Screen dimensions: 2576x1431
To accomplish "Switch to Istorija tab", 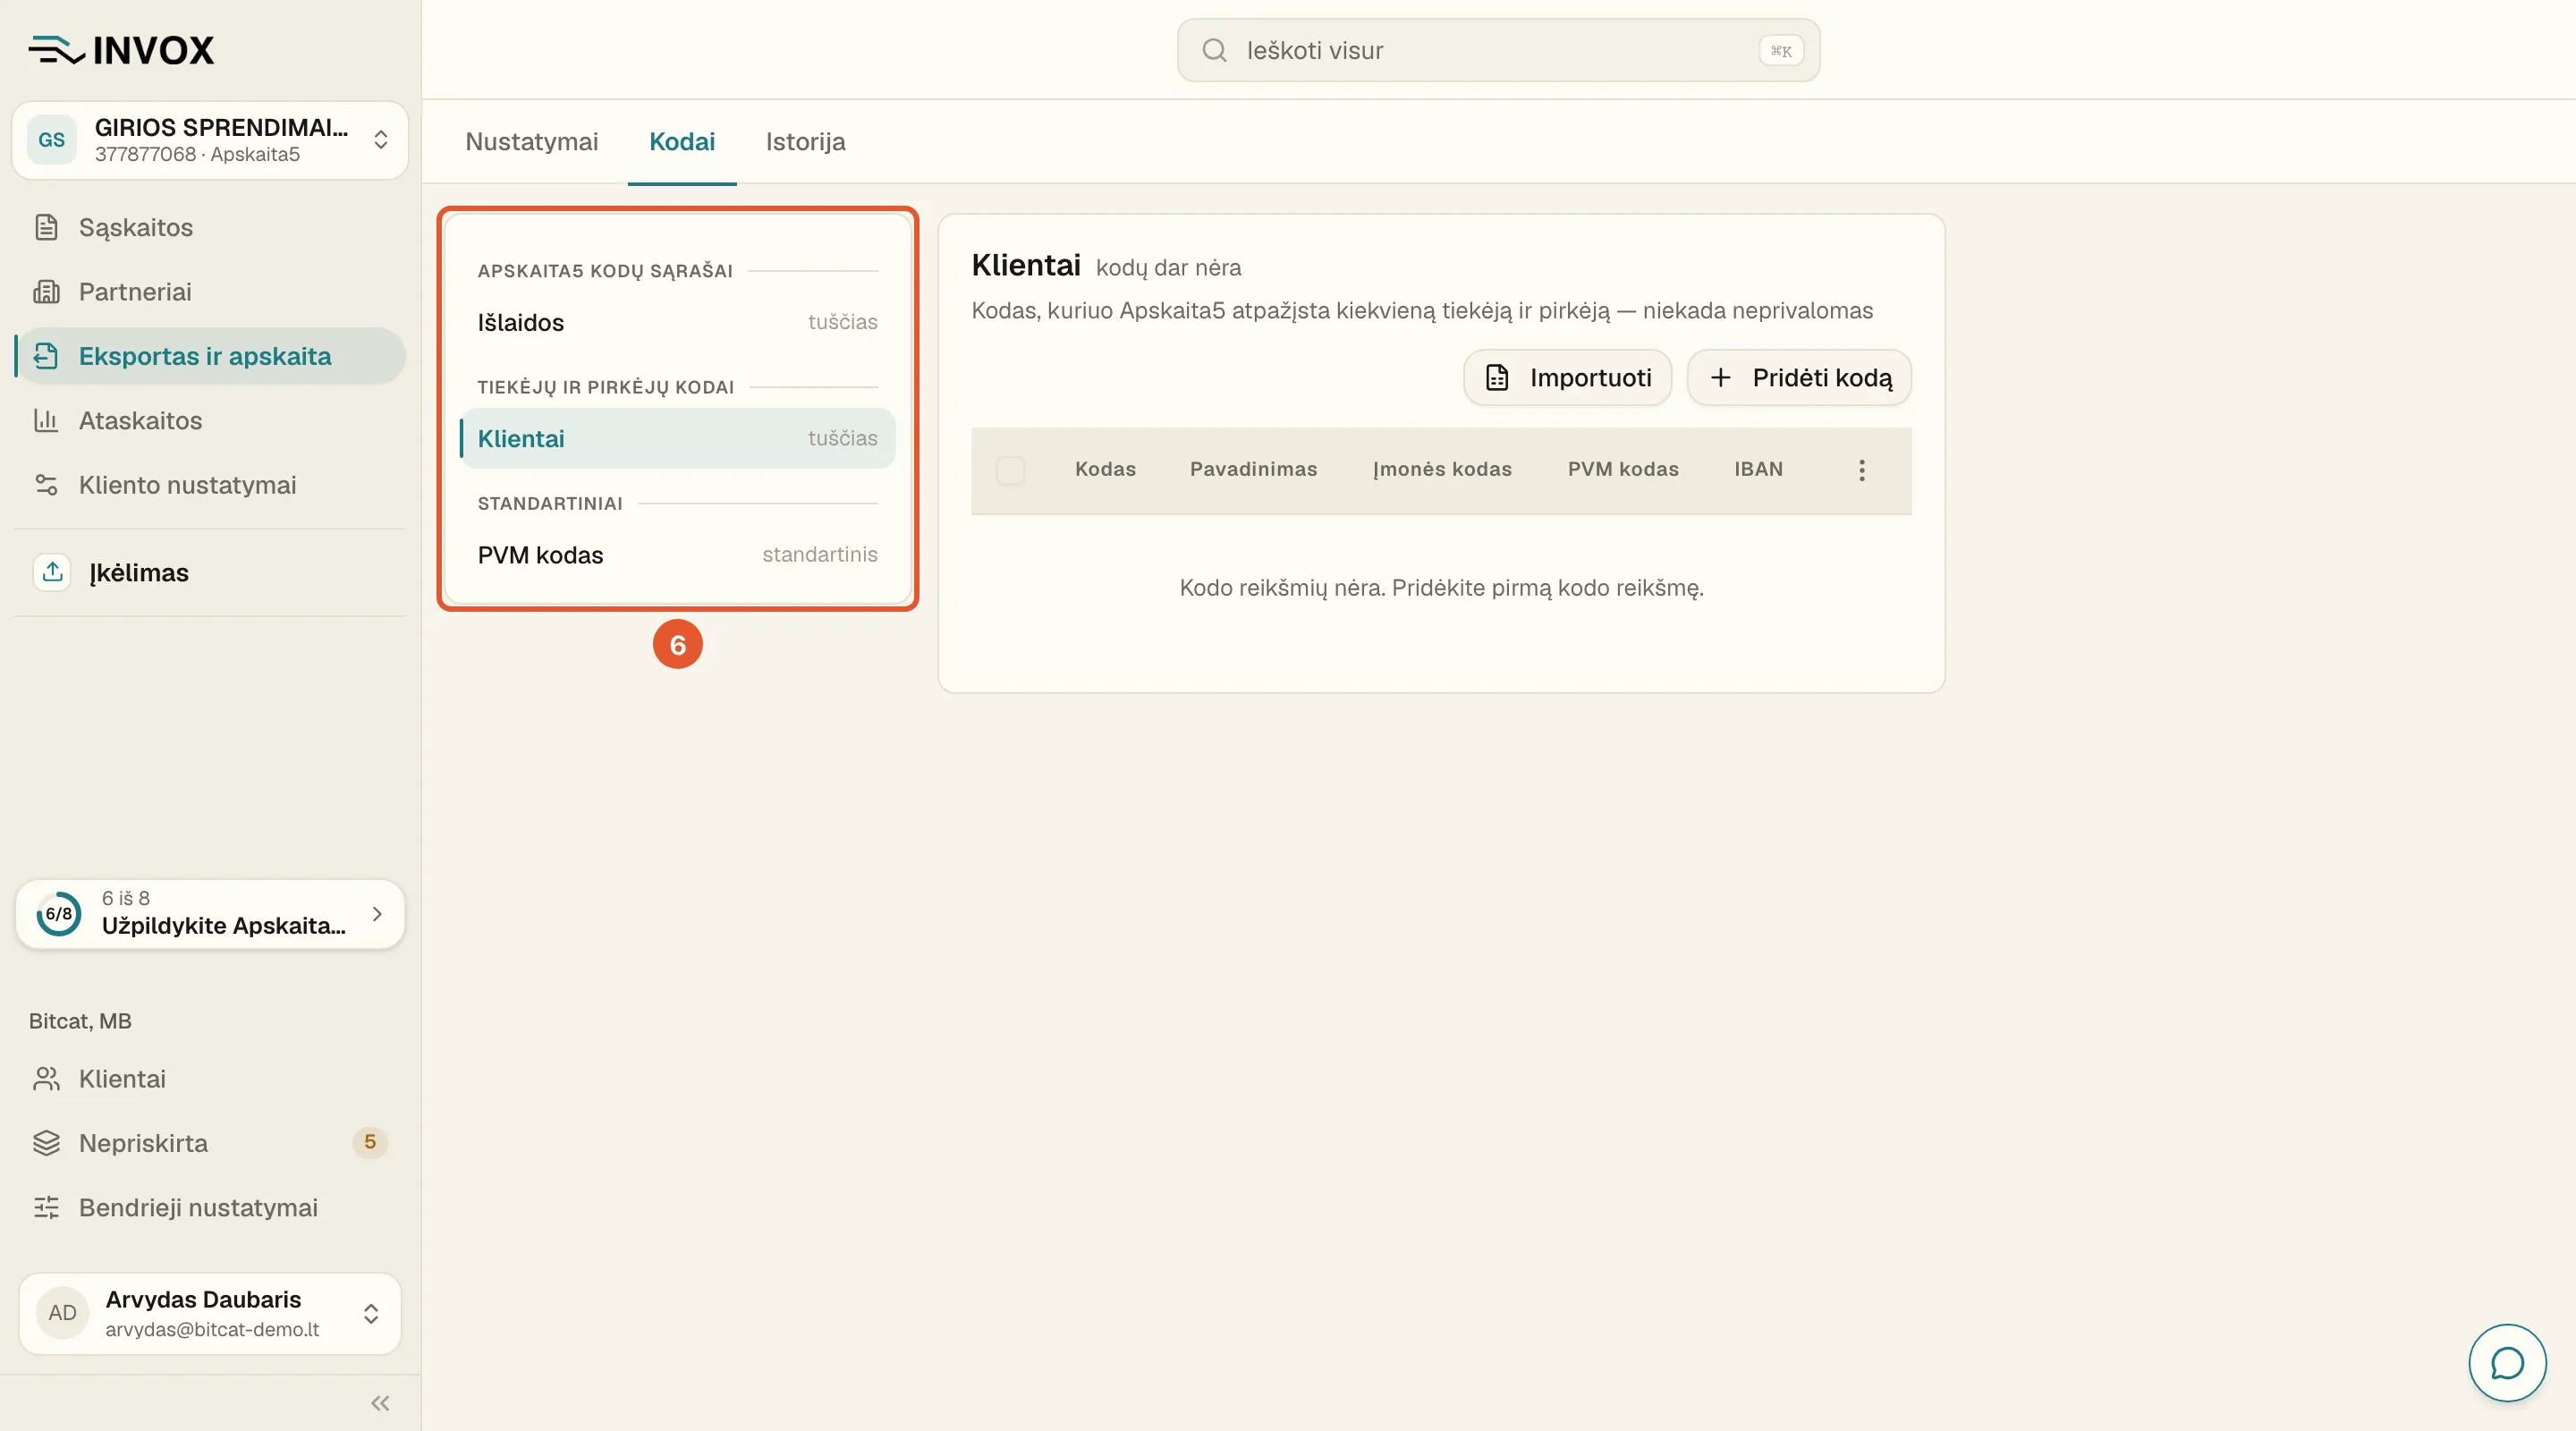I will coord(805,142).
